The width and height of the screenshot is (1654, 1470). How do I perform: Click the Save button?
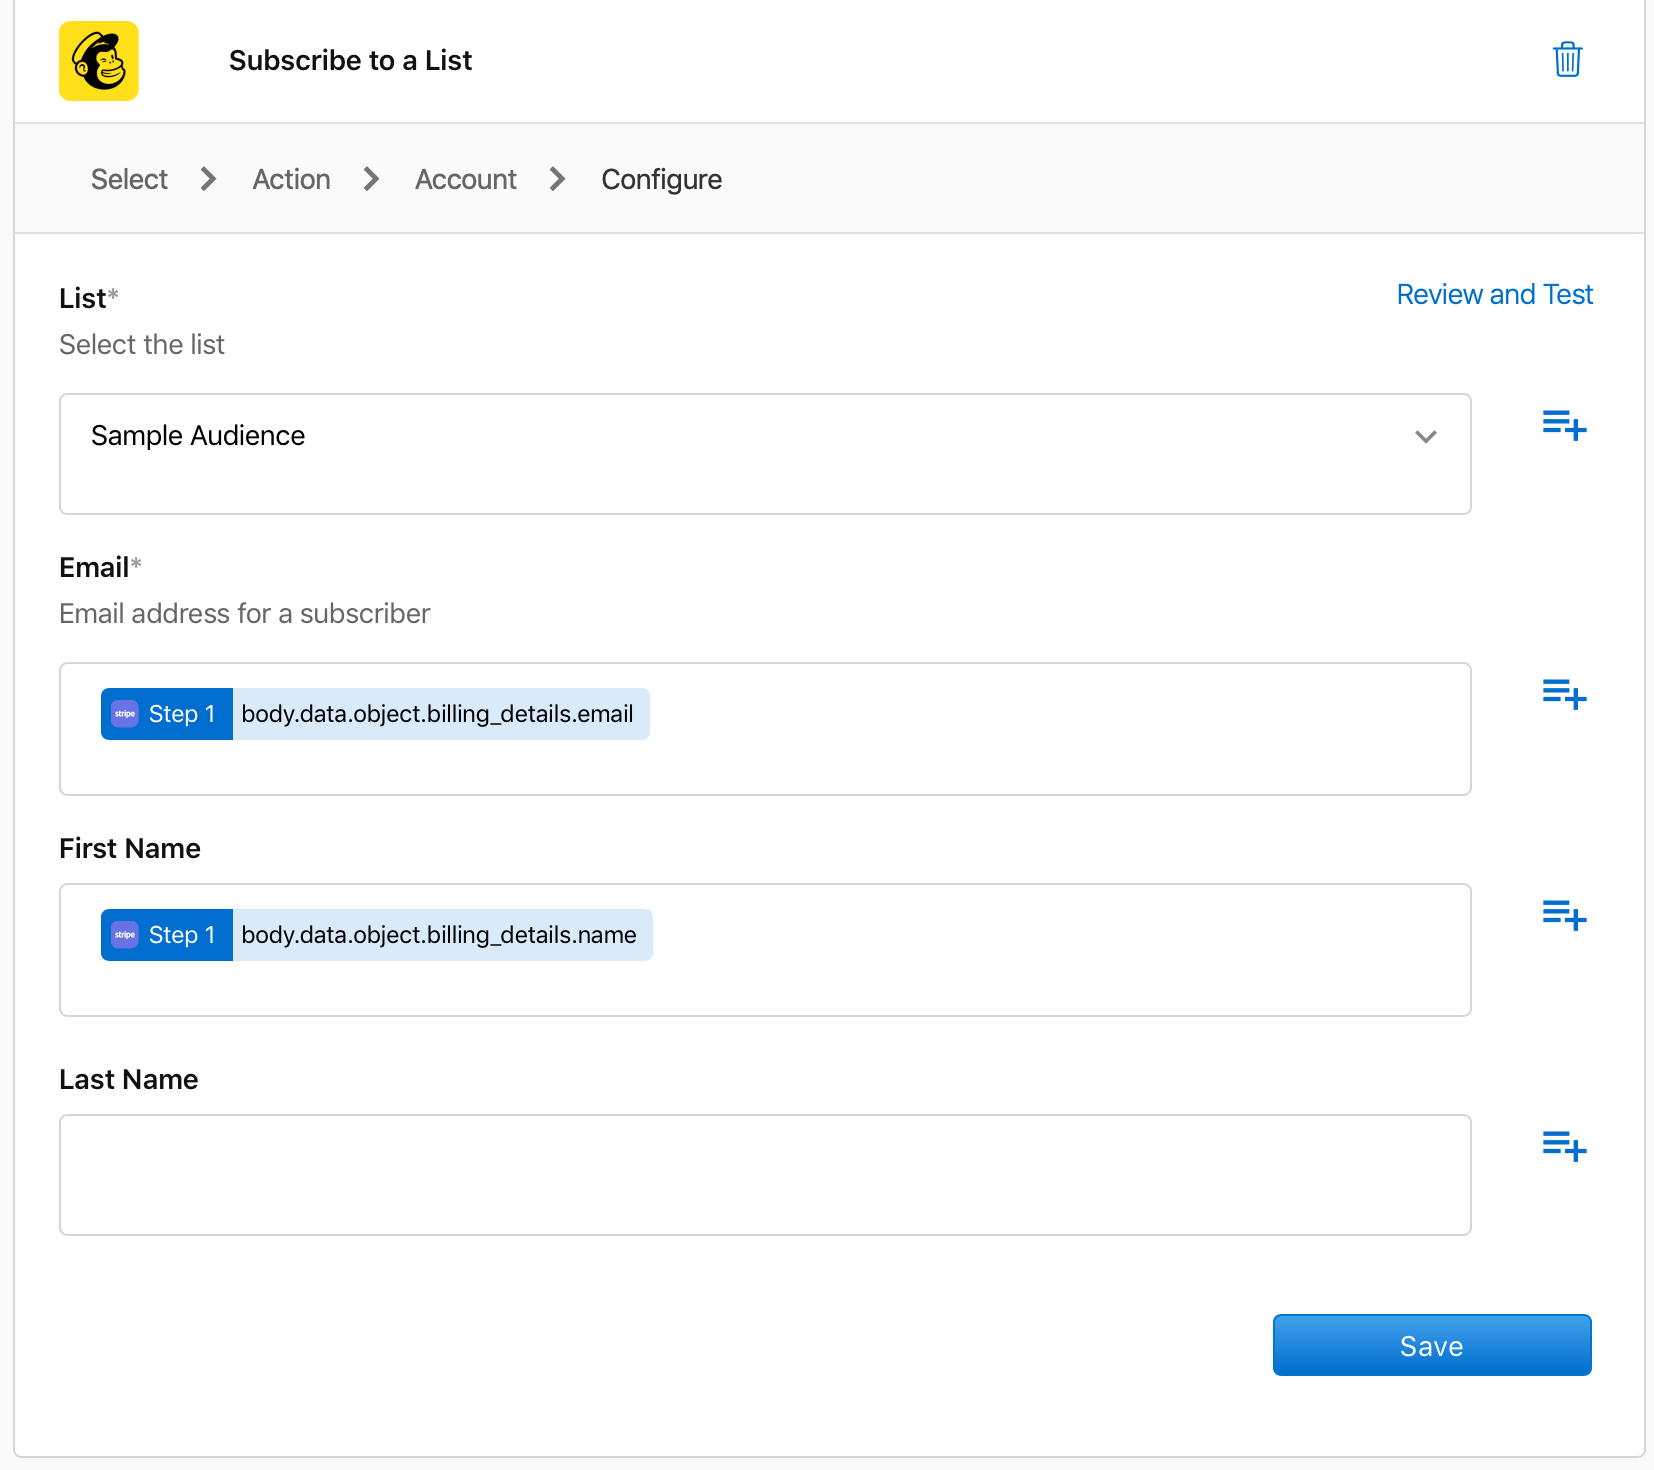click(1431, 1345)
